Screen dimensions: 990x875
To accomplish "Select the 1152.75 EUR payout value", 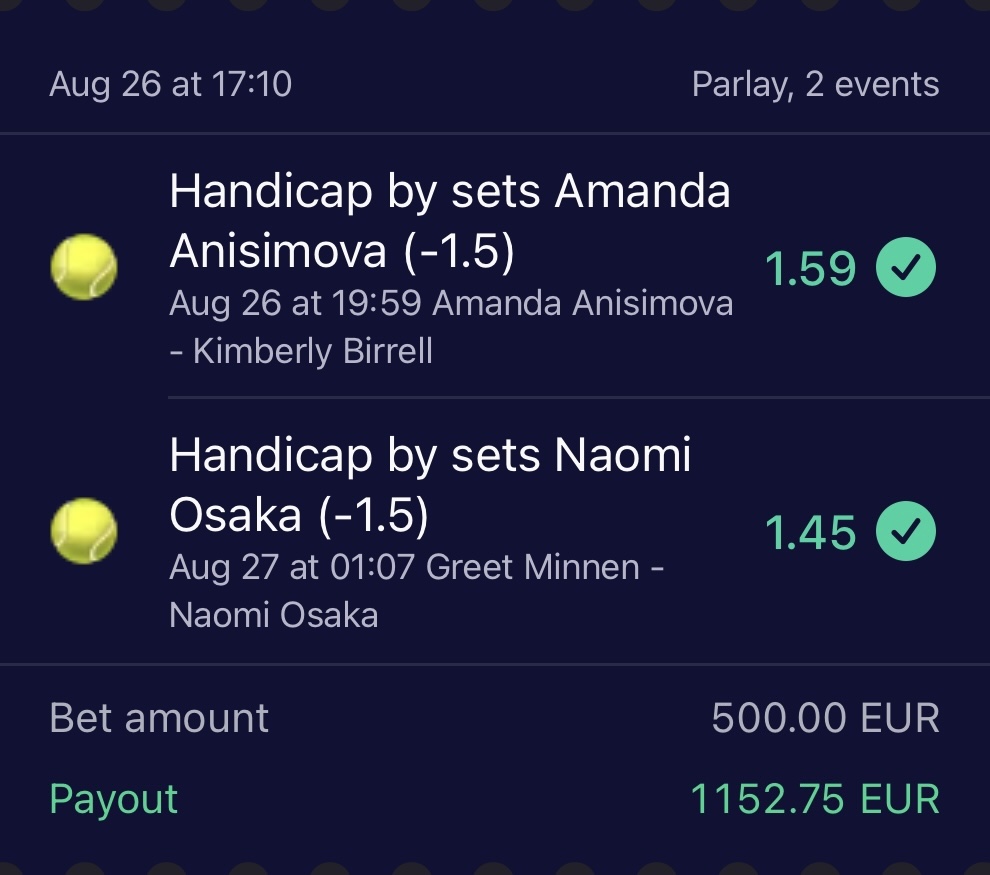I will pos(815,799).
